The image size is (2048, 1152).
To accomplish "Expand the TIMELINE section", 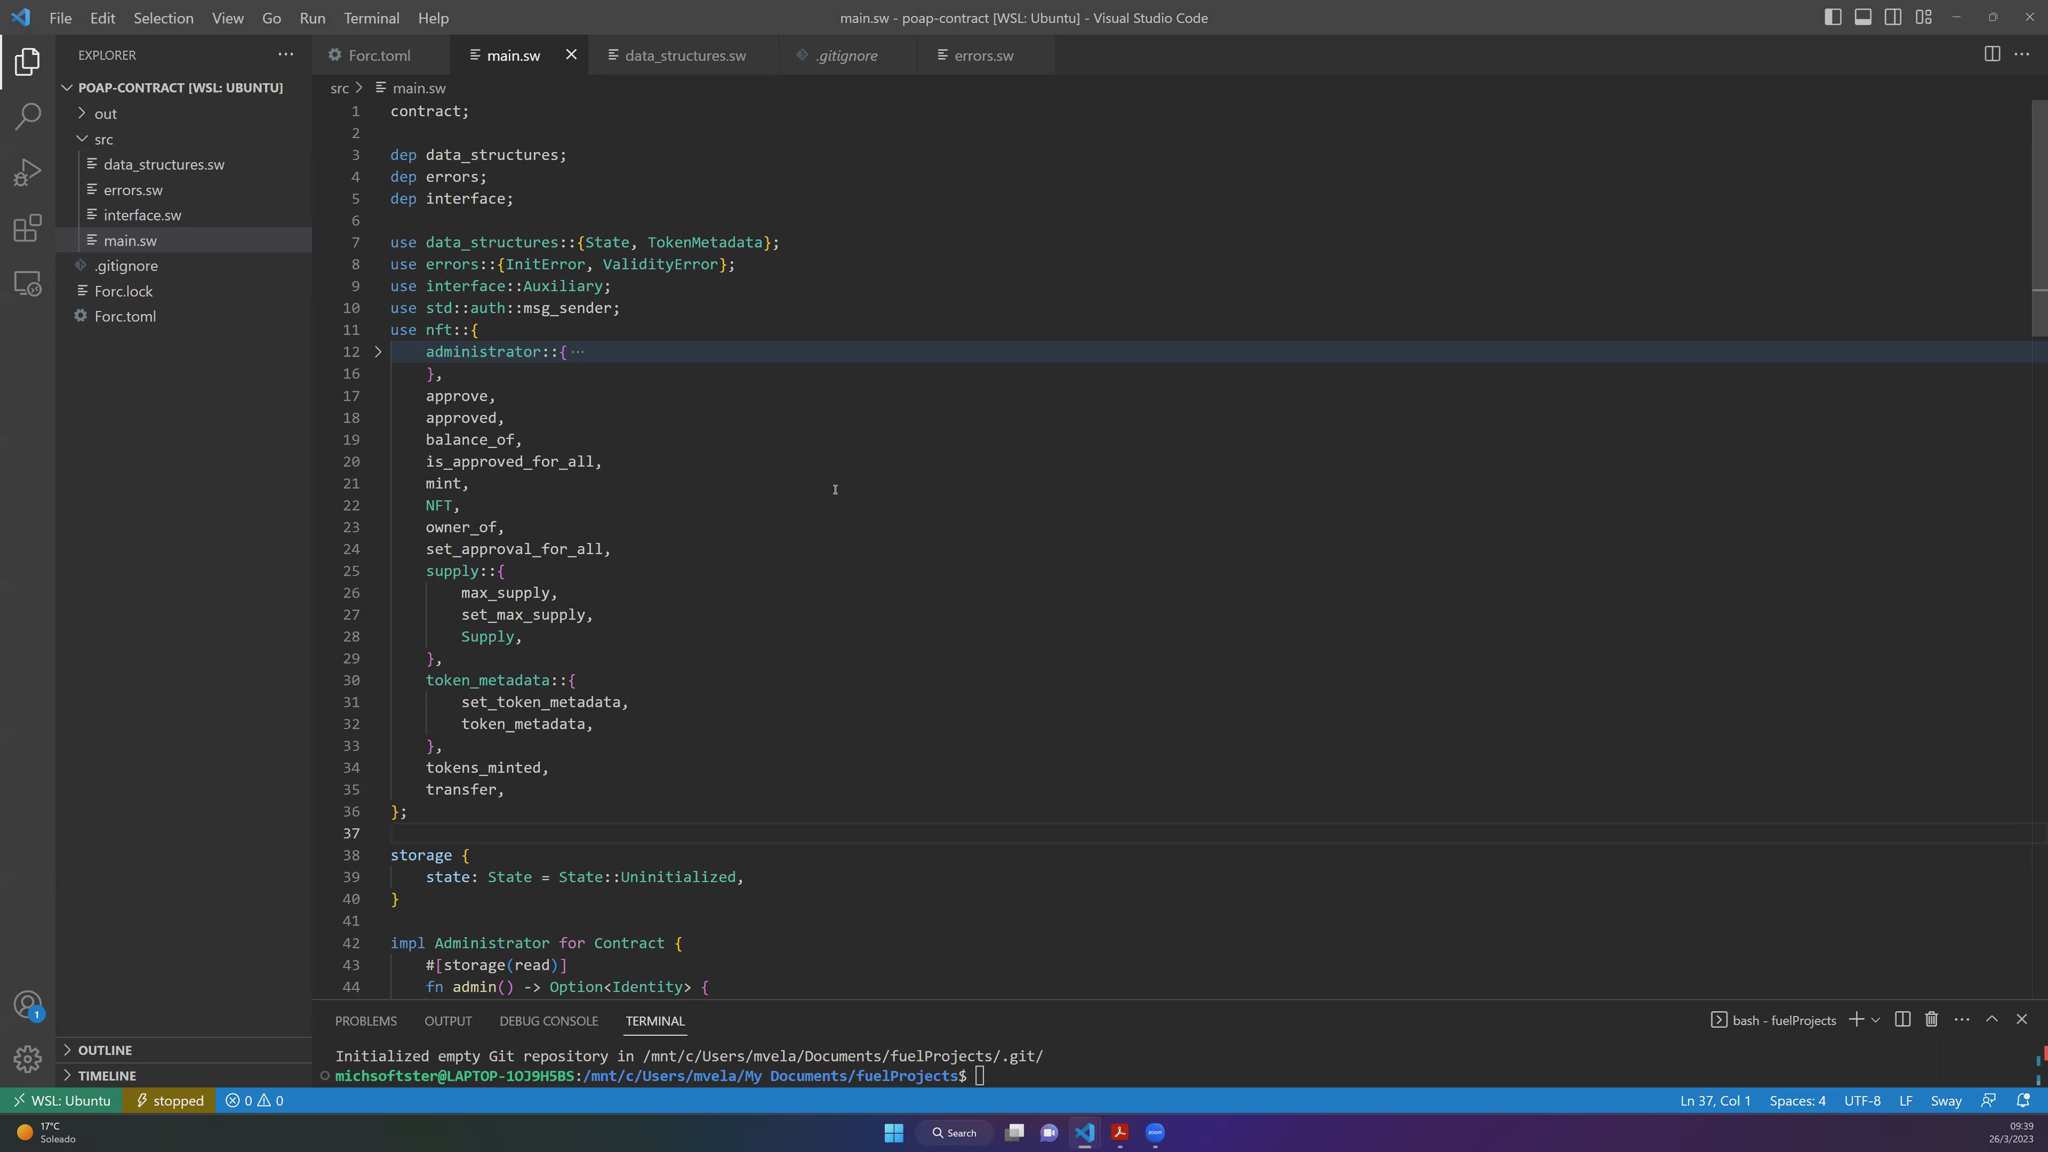I will click(184, 1075).
